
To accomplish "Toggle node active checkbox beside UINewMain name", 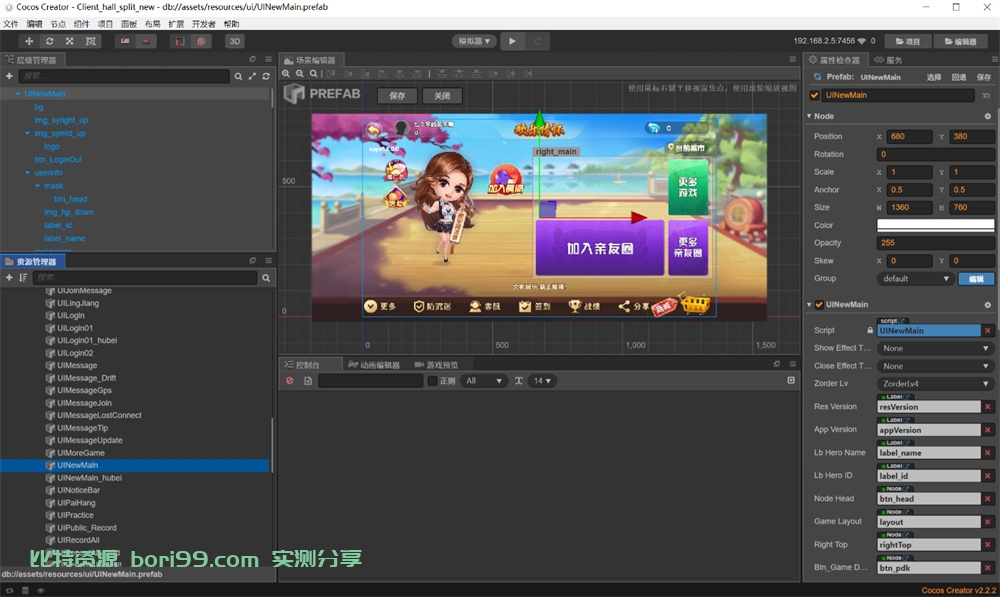I will [x=814, y=95].
